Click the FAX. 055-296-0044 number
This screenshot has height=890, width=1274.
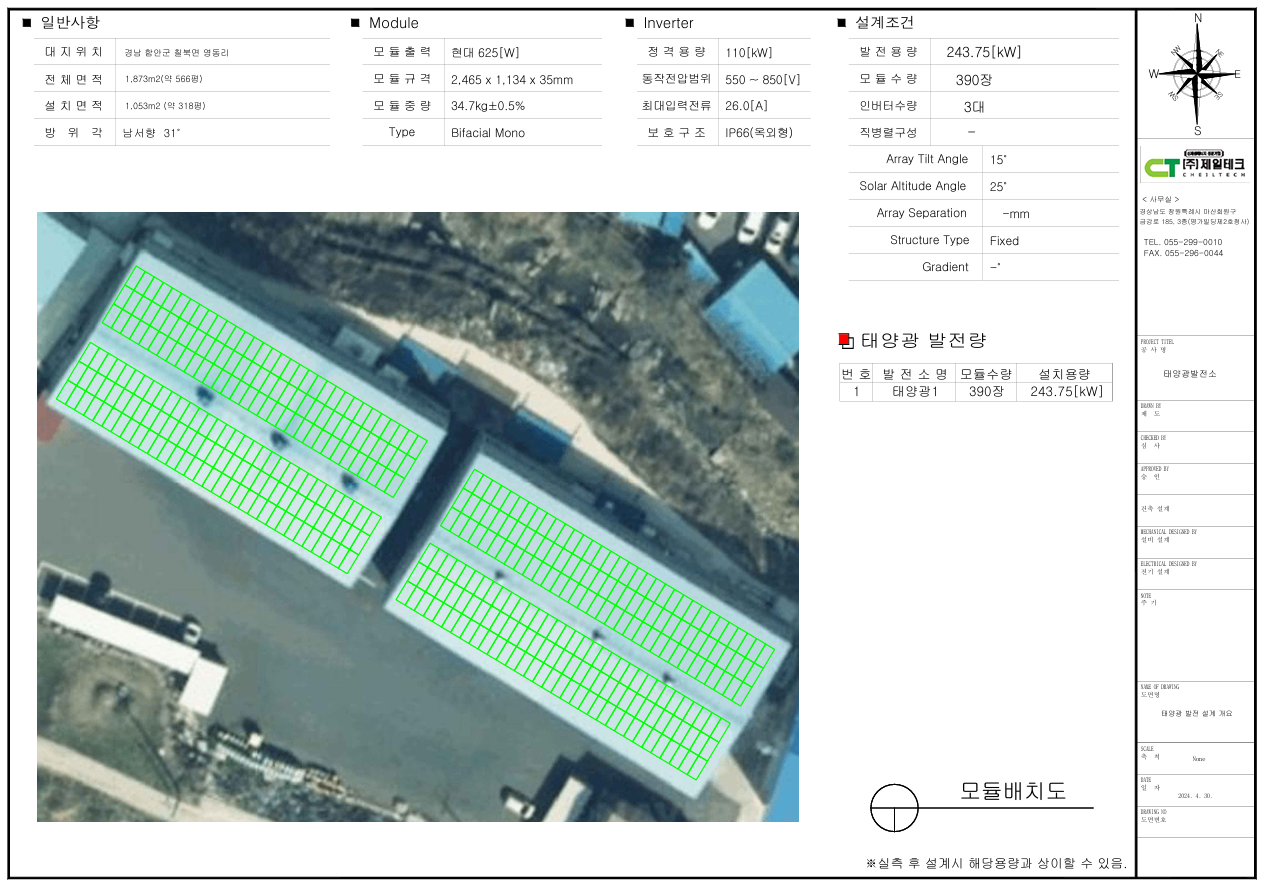pyautogui.click(x=1182, y=254)
